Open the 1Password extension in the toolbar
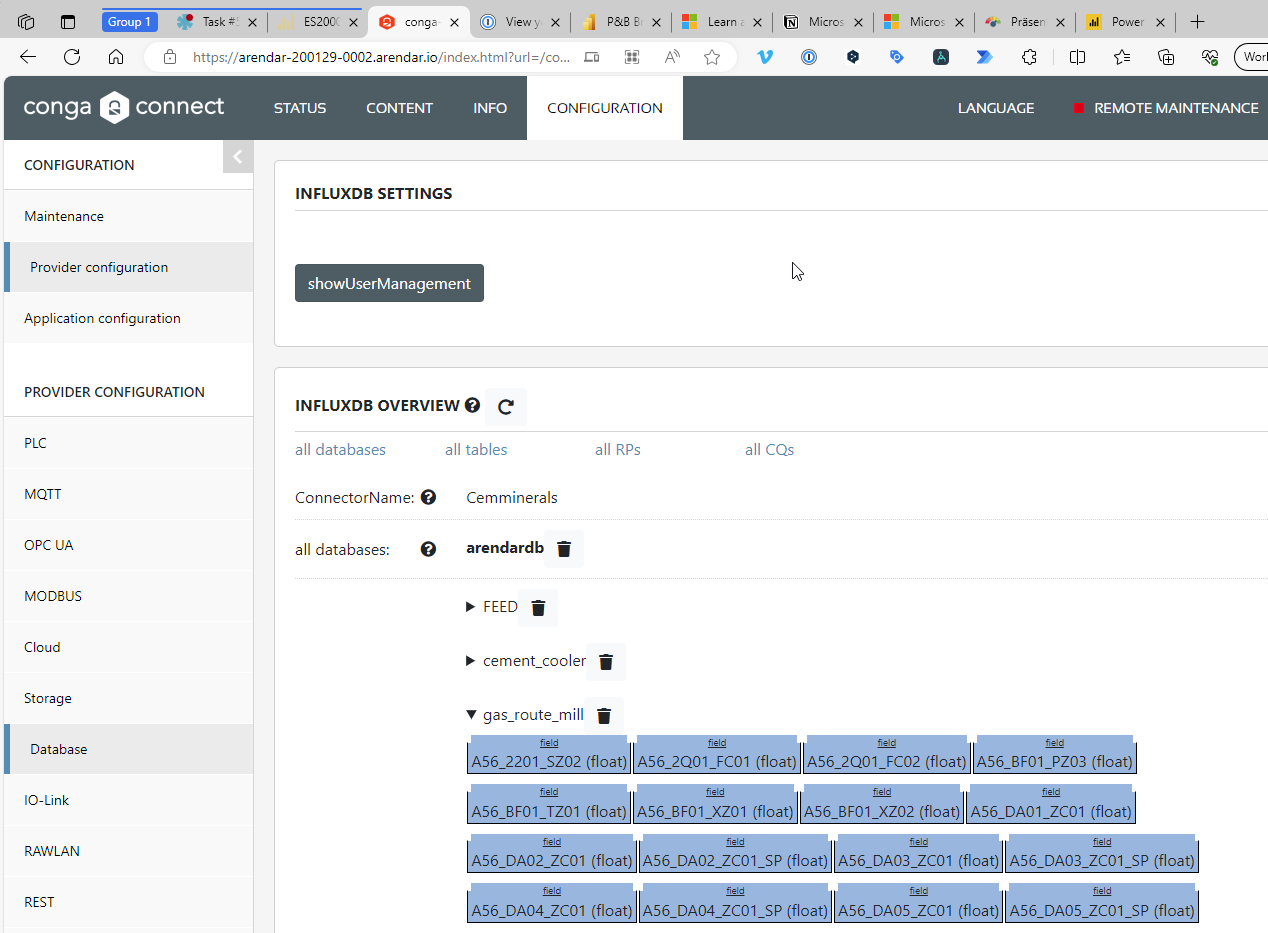Image resolution: width=1268 pixels, height=933 pixels. point(809,57)
